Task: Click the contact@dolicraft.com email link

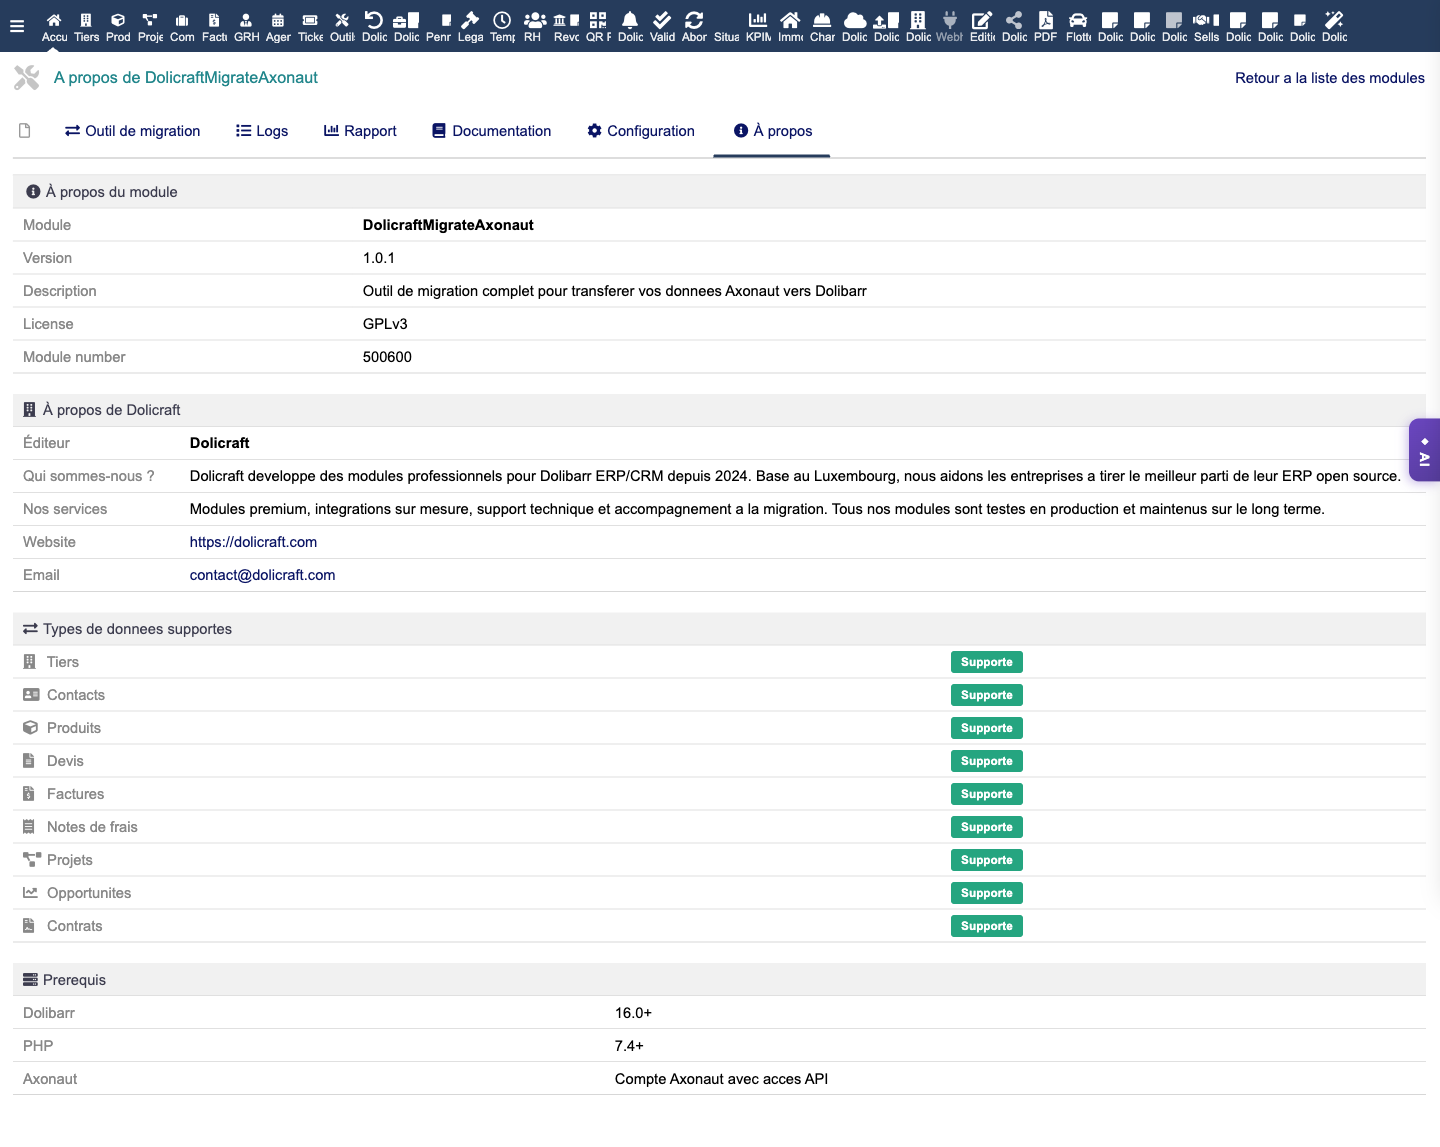Action: click(262, 575)
